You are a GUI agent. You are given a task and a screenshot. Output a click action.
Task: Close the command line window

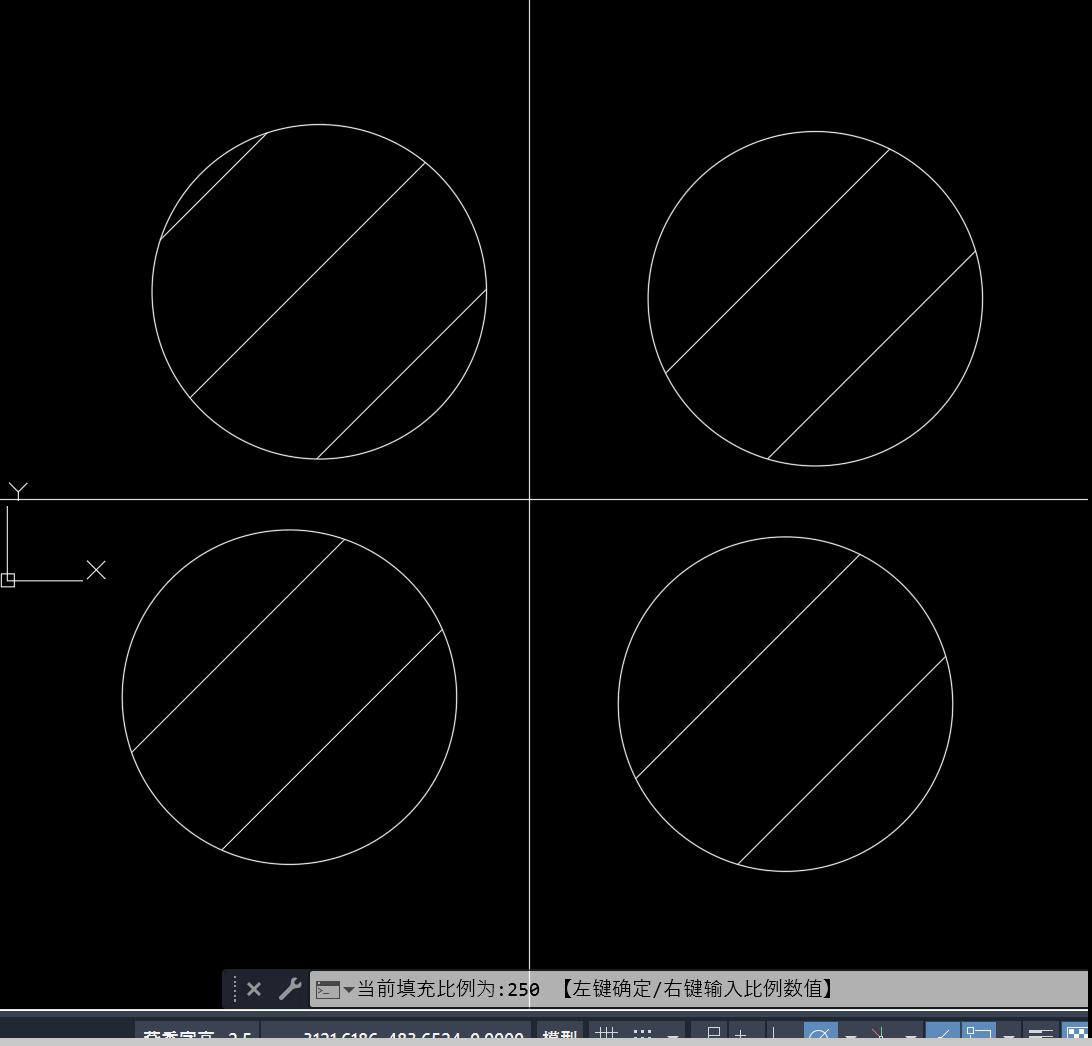tap(254, 989)
